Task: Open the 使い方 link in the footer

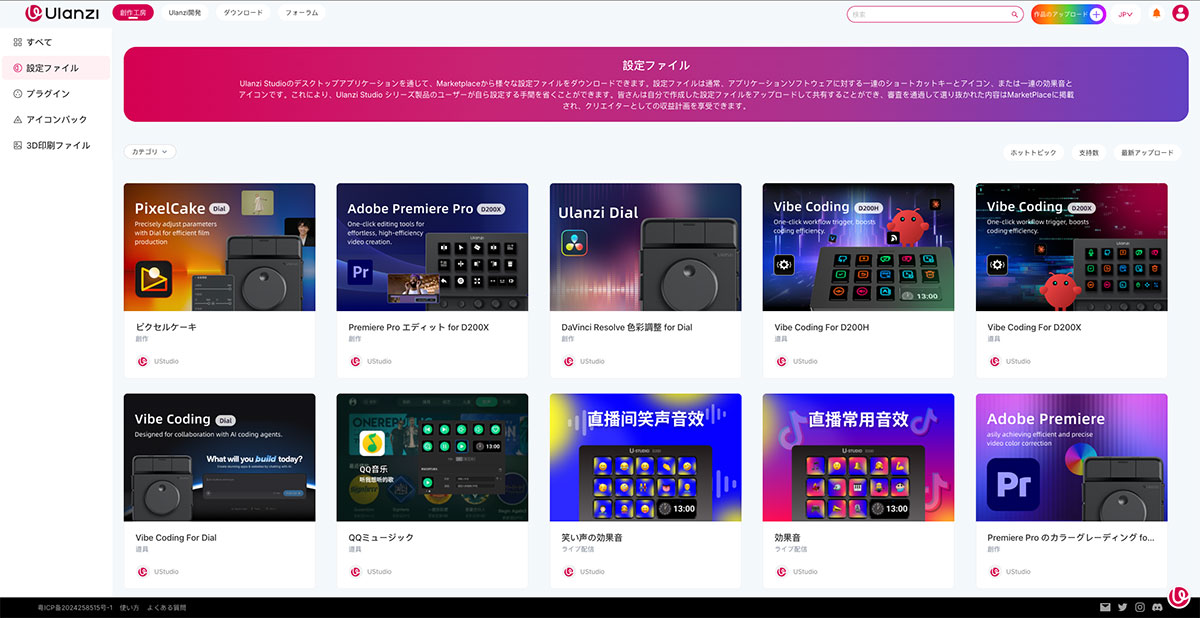Action: pos(129,606)
